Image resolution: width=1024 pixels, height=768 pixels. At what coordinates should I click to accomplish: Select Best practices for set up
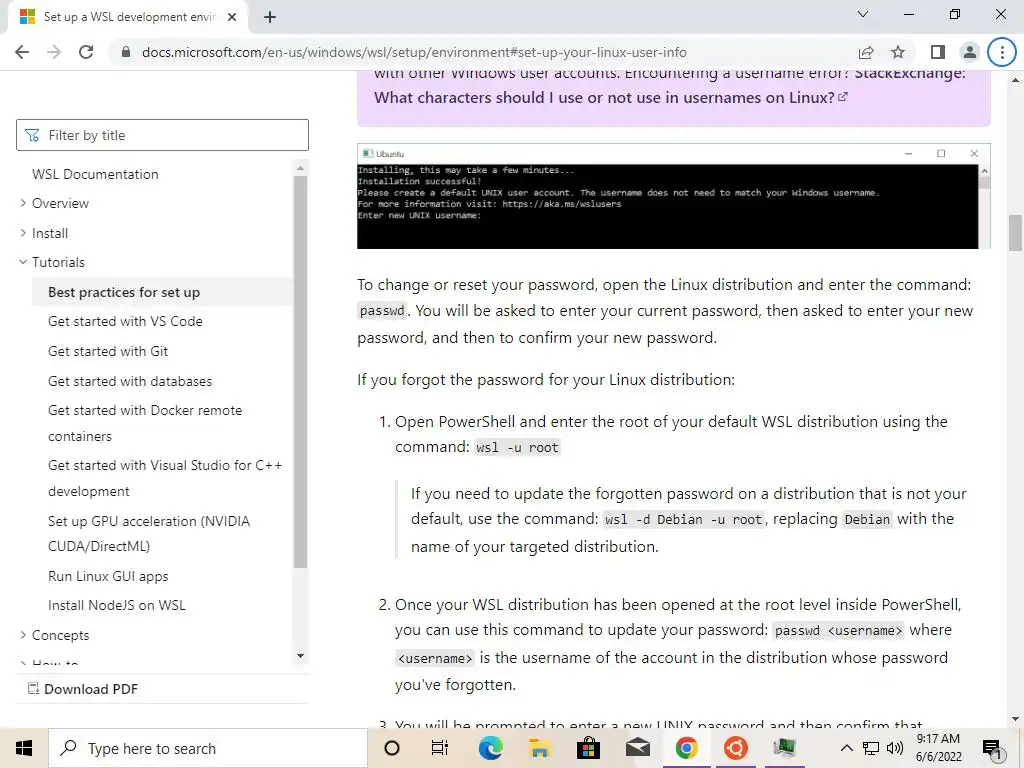(124, 292)
